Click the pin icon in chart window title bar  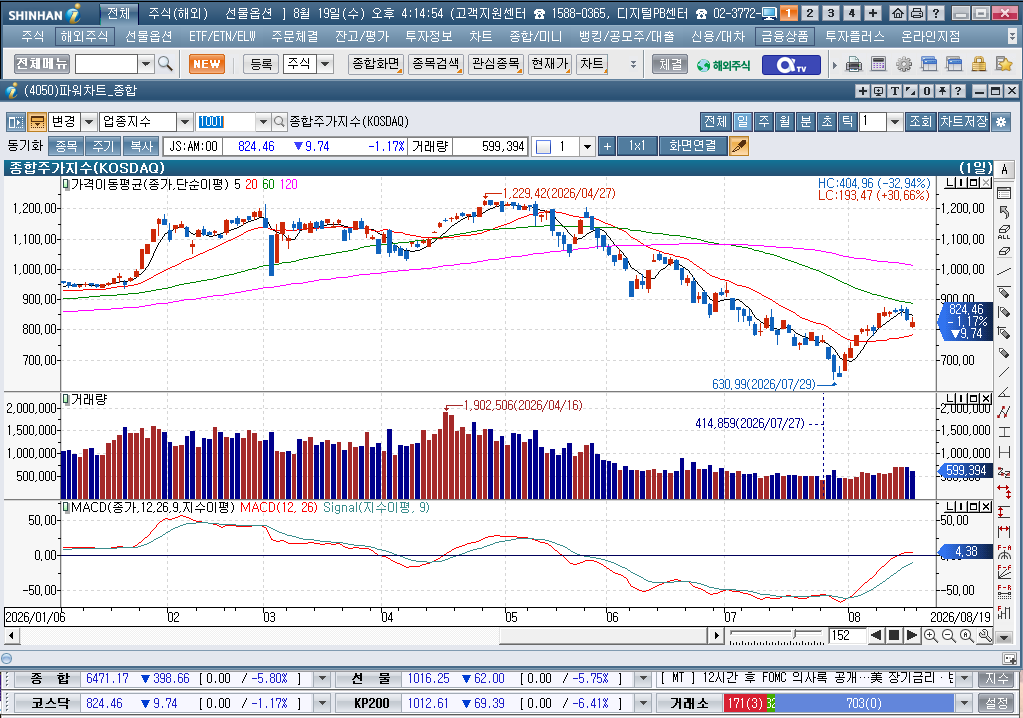coord(942,91)
